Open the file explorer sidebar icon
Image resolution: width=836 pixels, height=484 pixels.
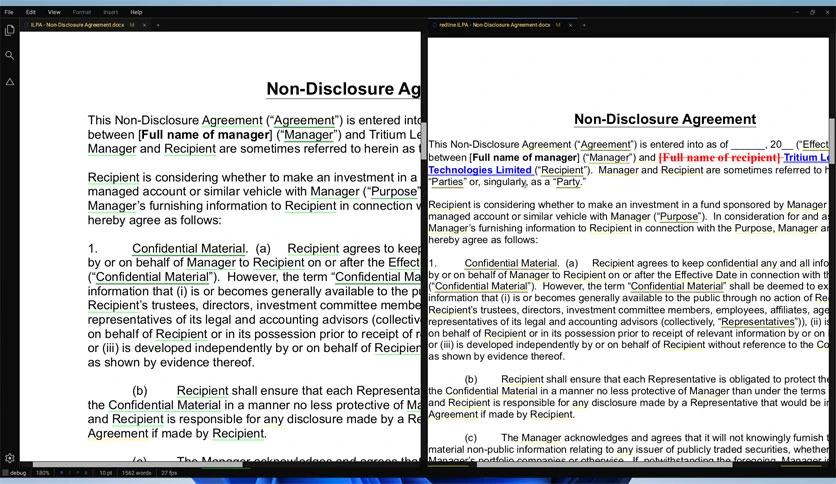coord(10,30)
